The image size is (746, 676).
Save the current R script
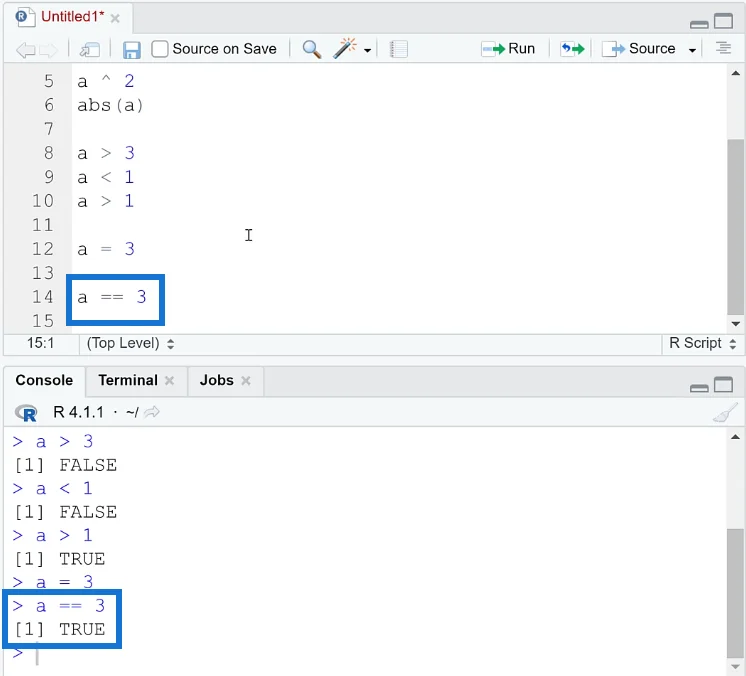coord(131,49)
